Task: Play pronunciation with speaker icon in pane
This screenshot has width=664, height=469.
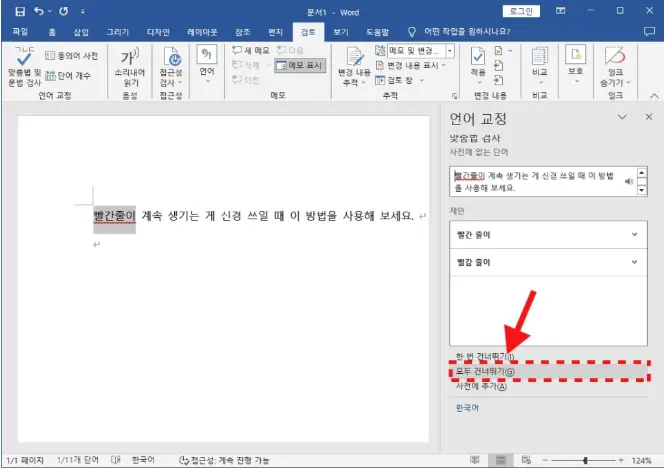Action: pos(629,181)
